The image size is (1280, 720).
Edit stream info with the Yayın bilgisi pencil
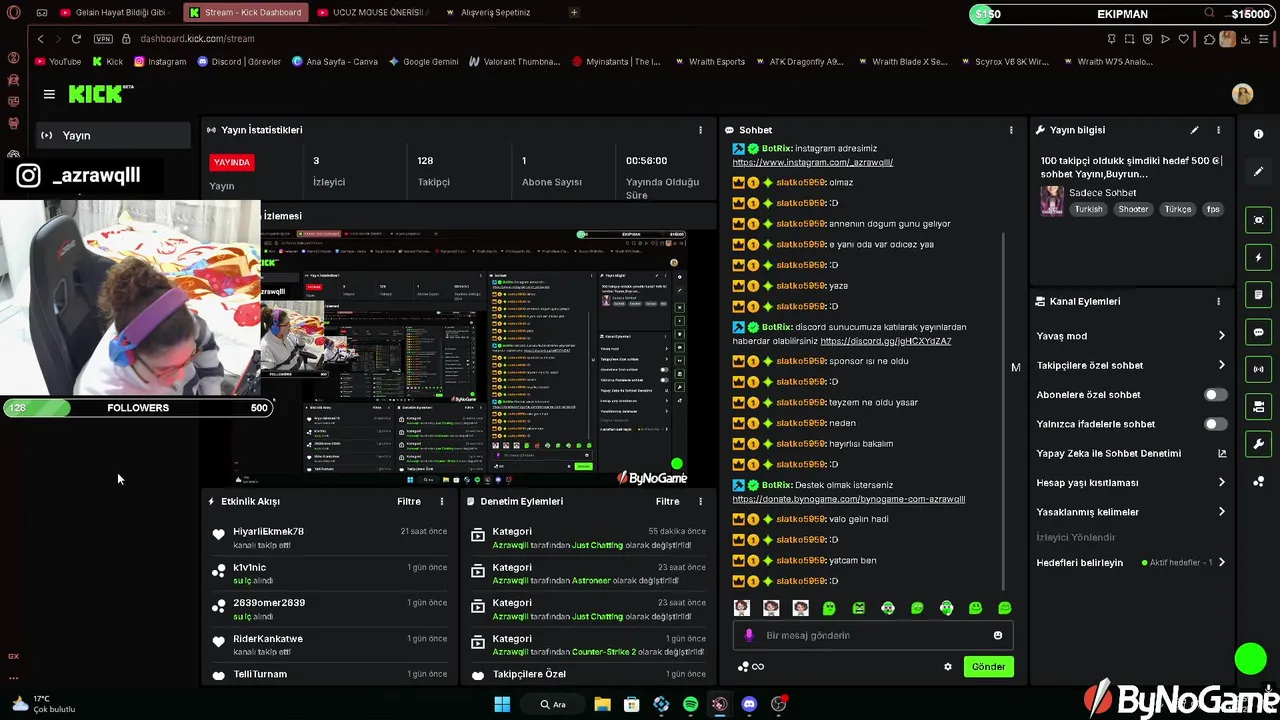pyautogui.click(x=1194, y=130)
